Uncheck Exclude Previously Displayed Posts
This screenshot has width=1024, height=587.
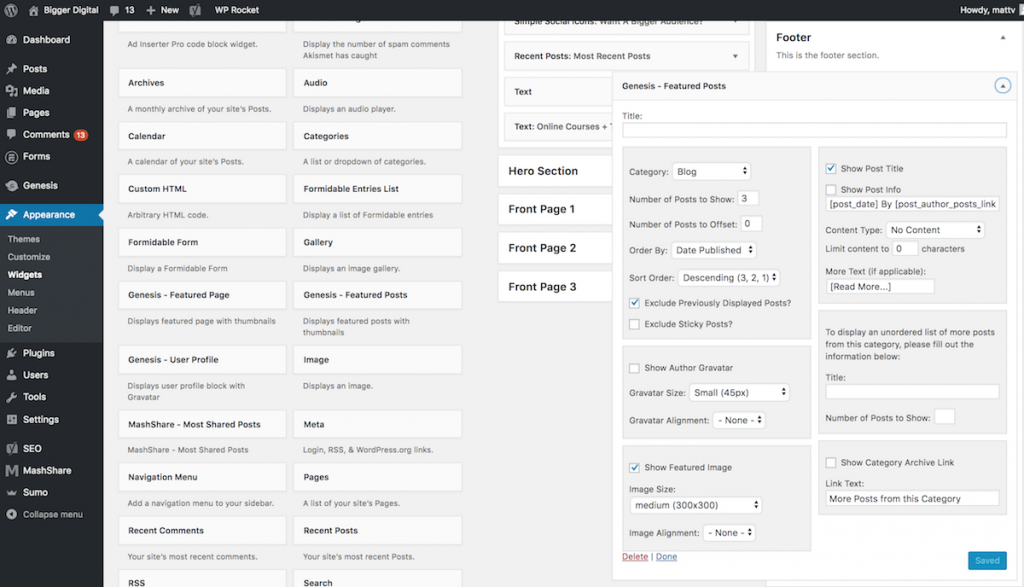click(634, 303)
